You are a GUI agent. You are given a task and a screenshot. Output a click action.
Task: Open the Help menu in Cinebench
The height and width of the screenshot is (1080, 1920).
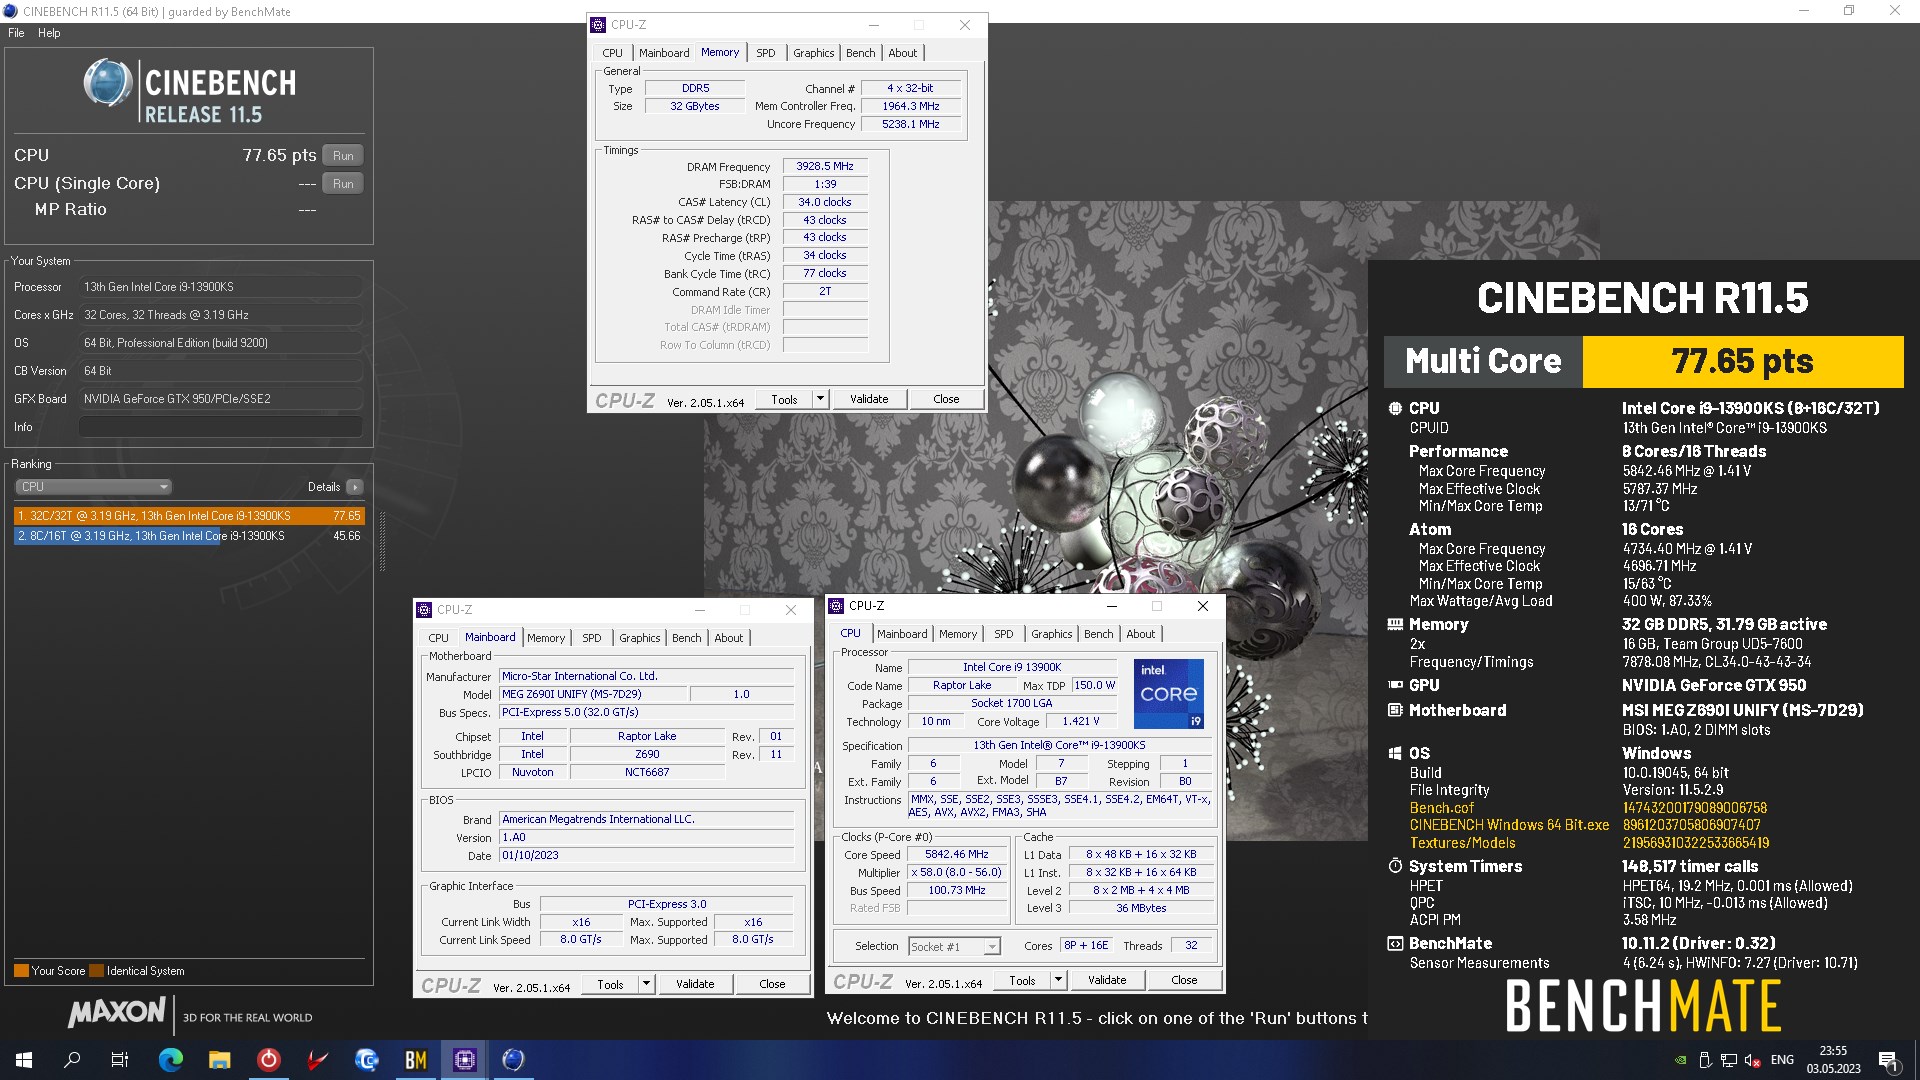[49, 33]
